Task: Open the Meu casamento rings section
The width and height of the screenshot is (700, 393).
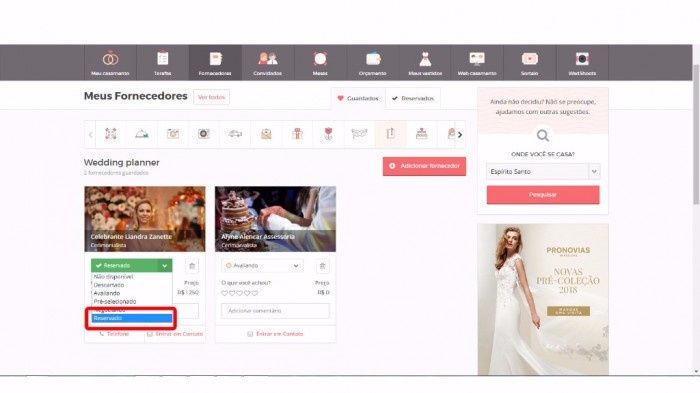Action: (x=110, y=63)
